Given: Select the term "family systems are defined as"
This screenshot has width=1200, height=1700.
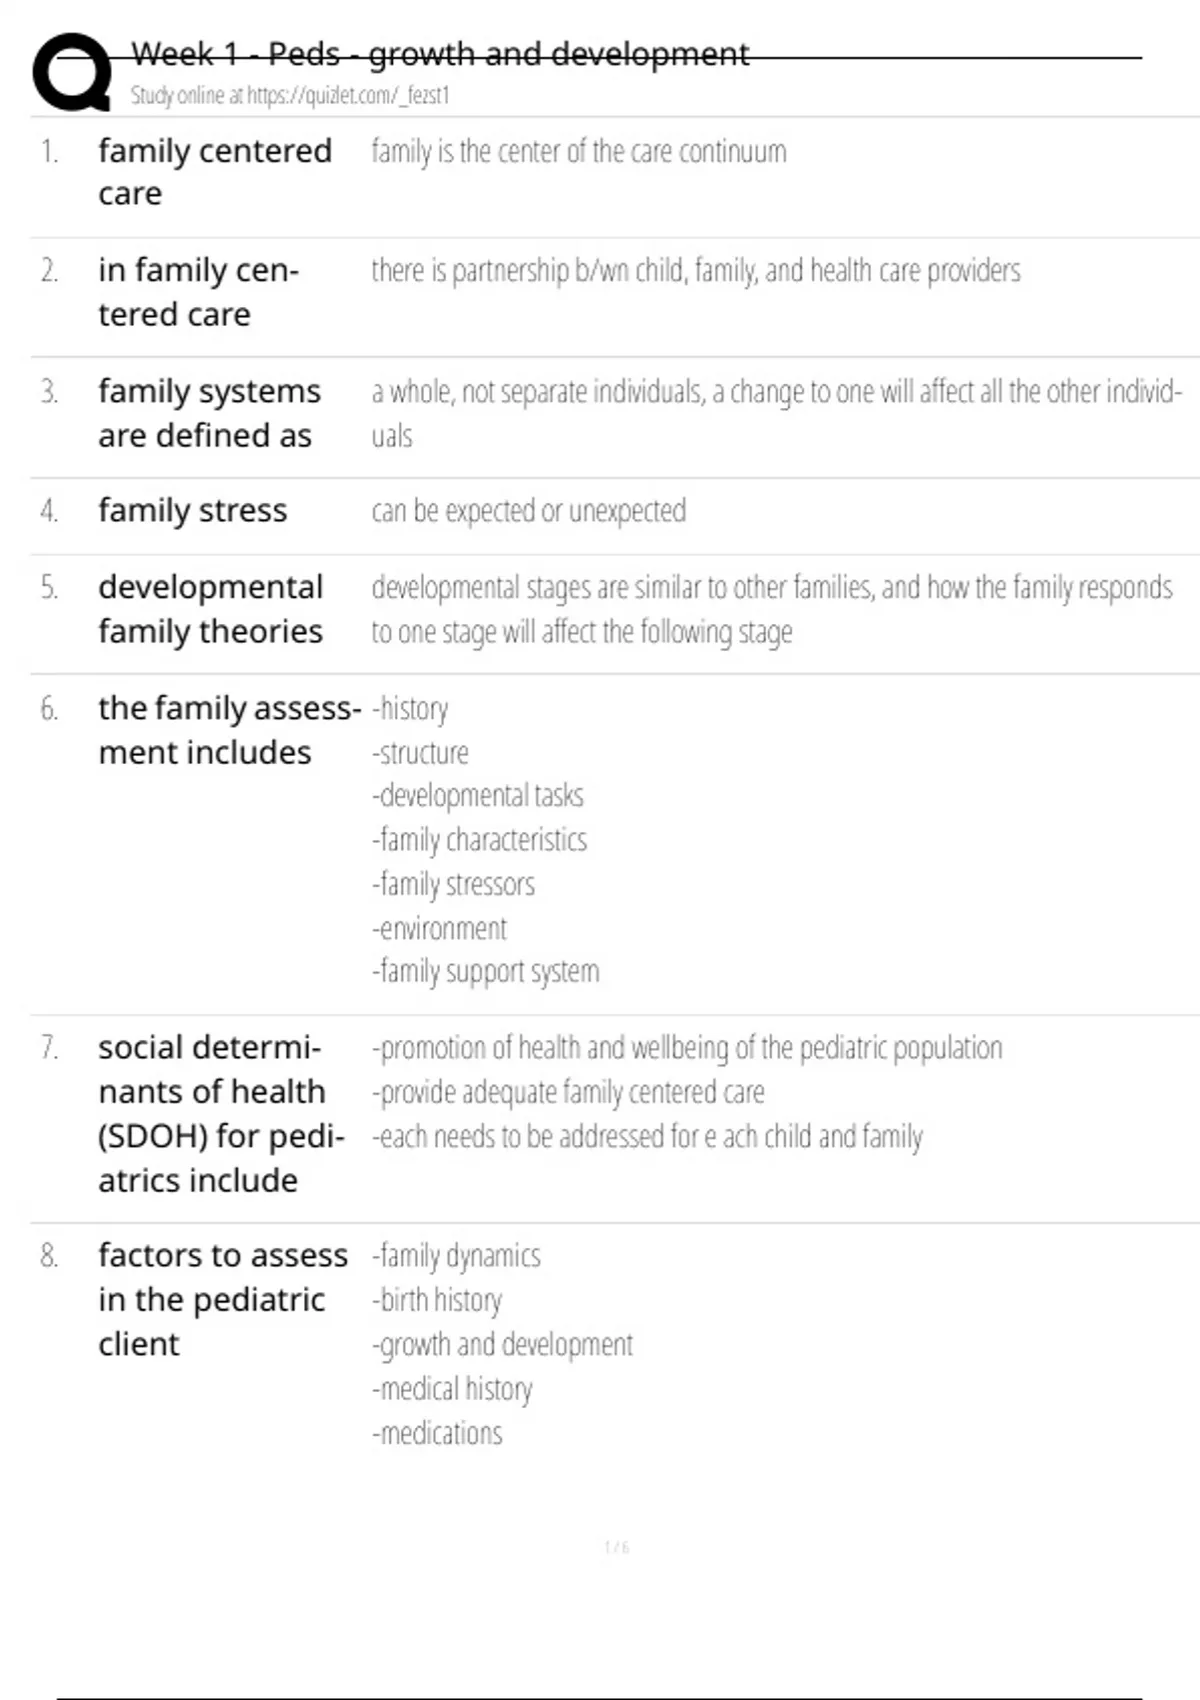Looking at the screenshot, I should [x=209, y=413].
